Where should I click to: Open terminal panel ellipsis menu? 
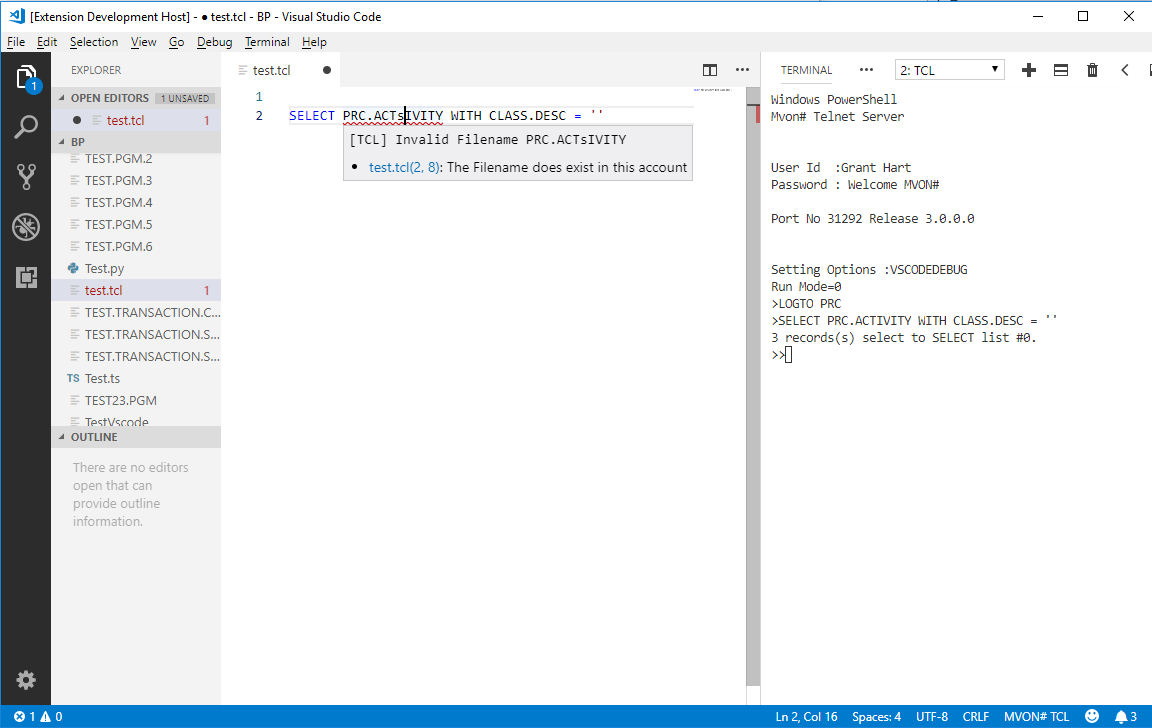(x=866, y=70)
